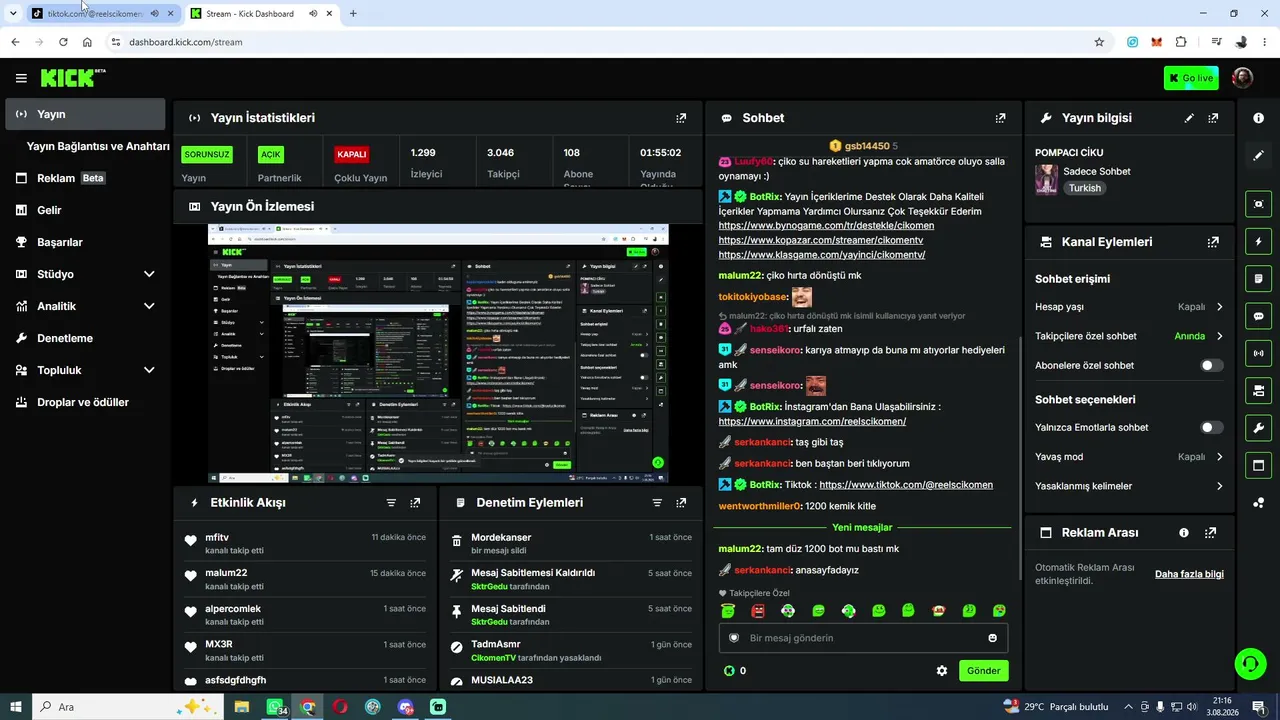Pop out the Etkinlik Akışı panel
Image resolution: width=1280 pixels, height=720 pixels.
point(415,503)
